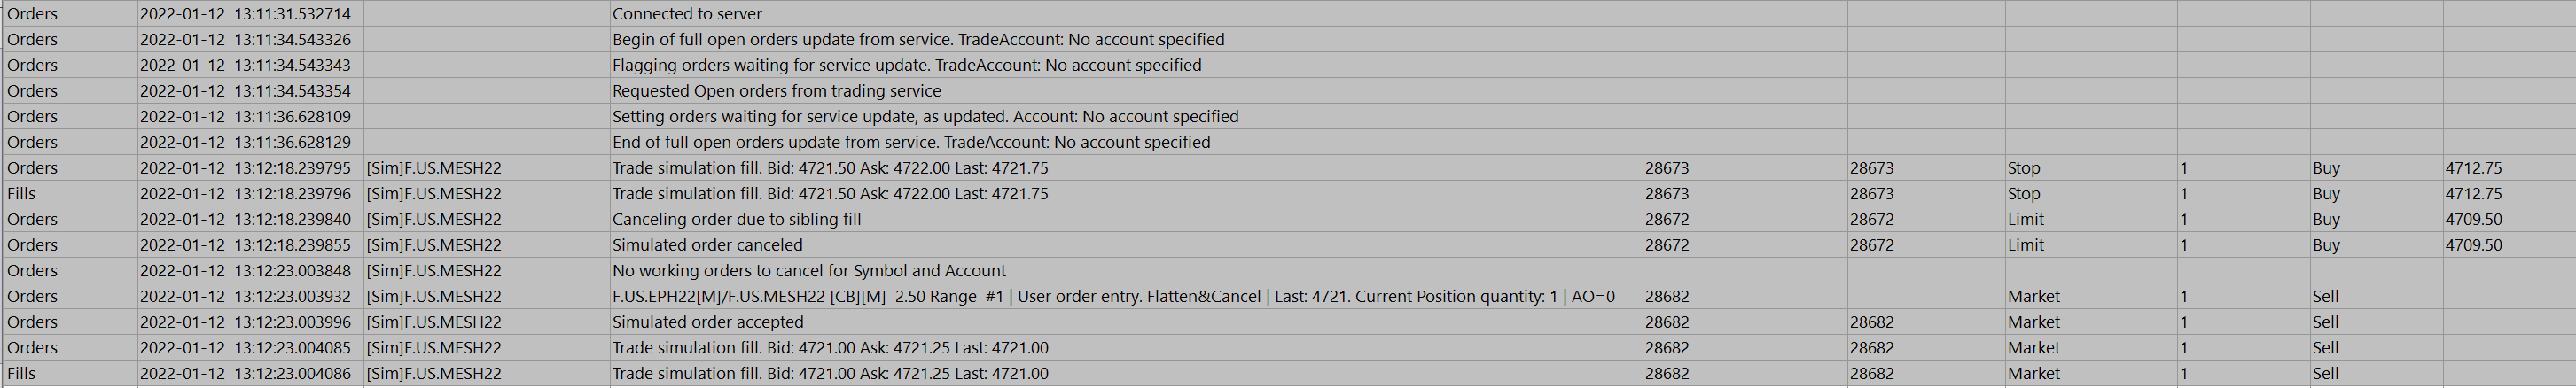Click the "Begin of full open orders update" message
Image resolution: width=2576 pixels, height=388 pixels.
[x=918, y=40]
